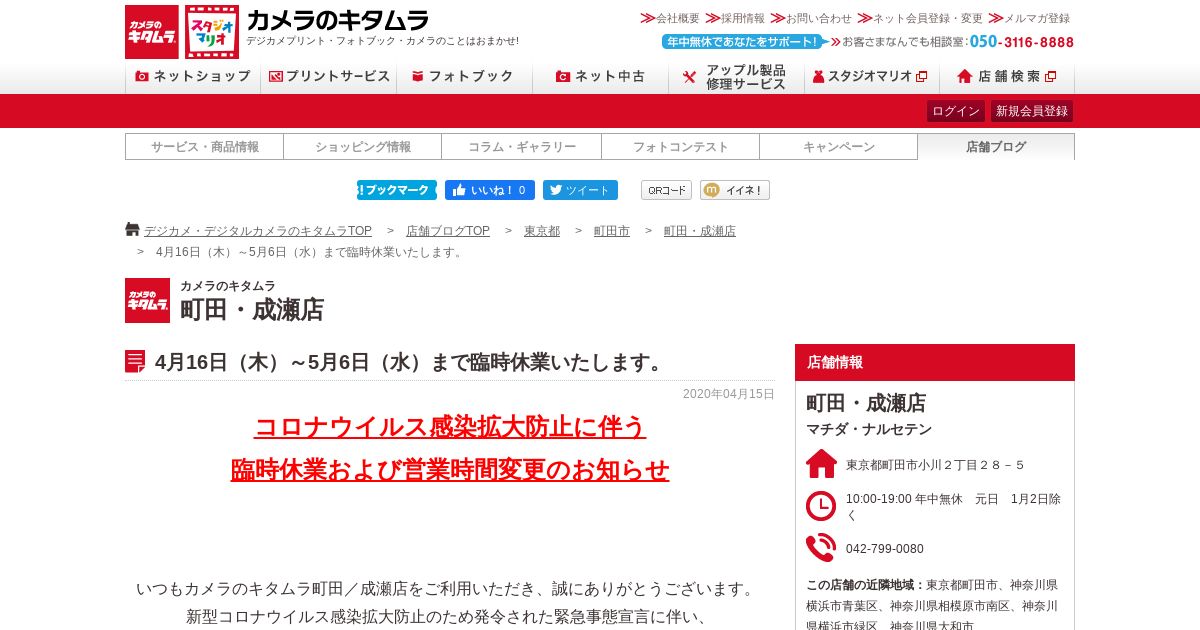This screenshot has width=1200, height=630.
Task: Open ネットショップ navigation item
Action: pyautogui.click(x=193, y=76)
